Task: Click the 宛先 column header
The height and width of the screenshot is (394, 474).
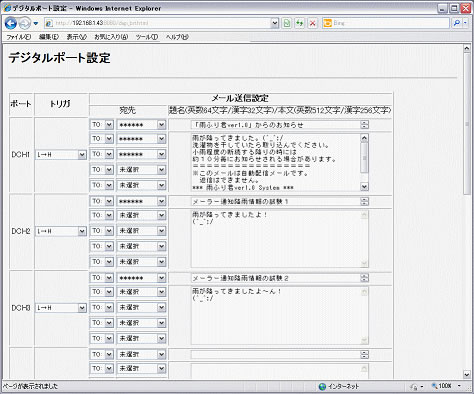Action: pos(128,110)
